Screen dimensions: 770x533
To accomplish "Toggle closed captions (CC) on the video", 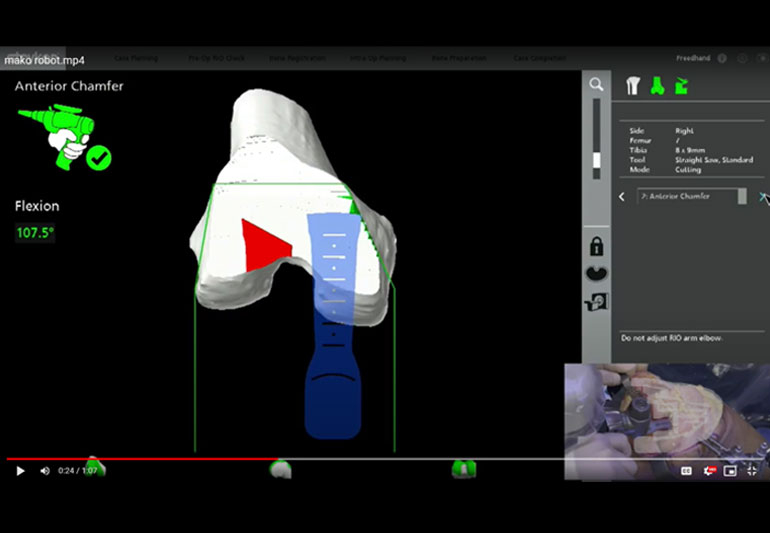I will 687,471.
